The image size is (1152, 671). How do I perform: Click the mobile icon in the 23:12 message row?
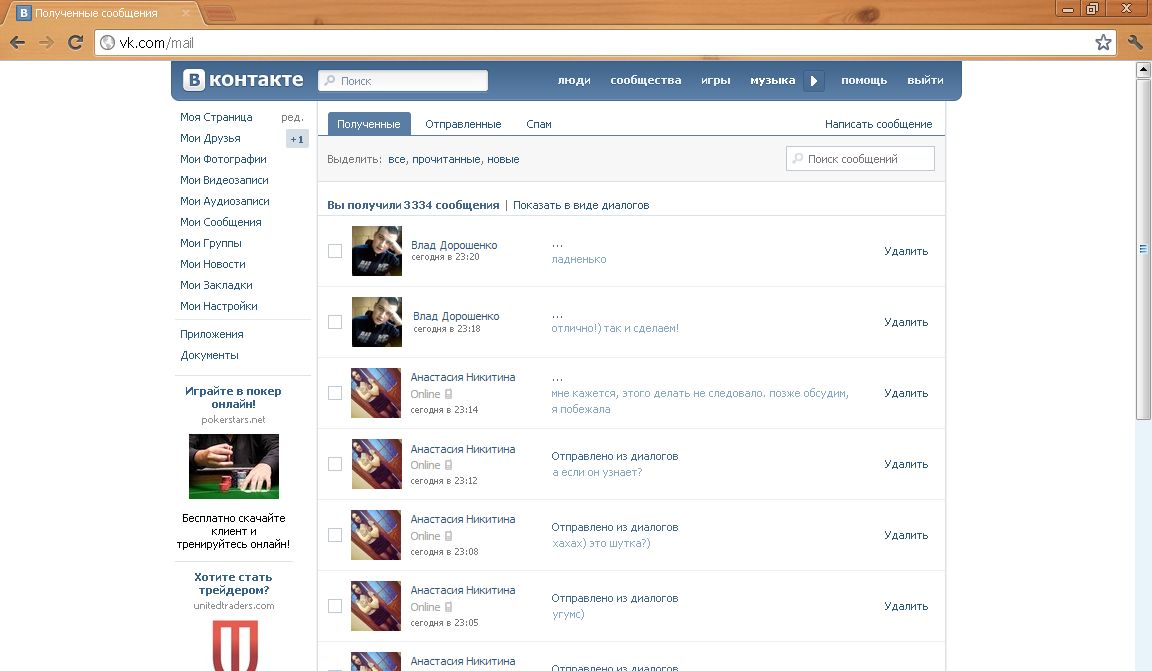(448, 465)
